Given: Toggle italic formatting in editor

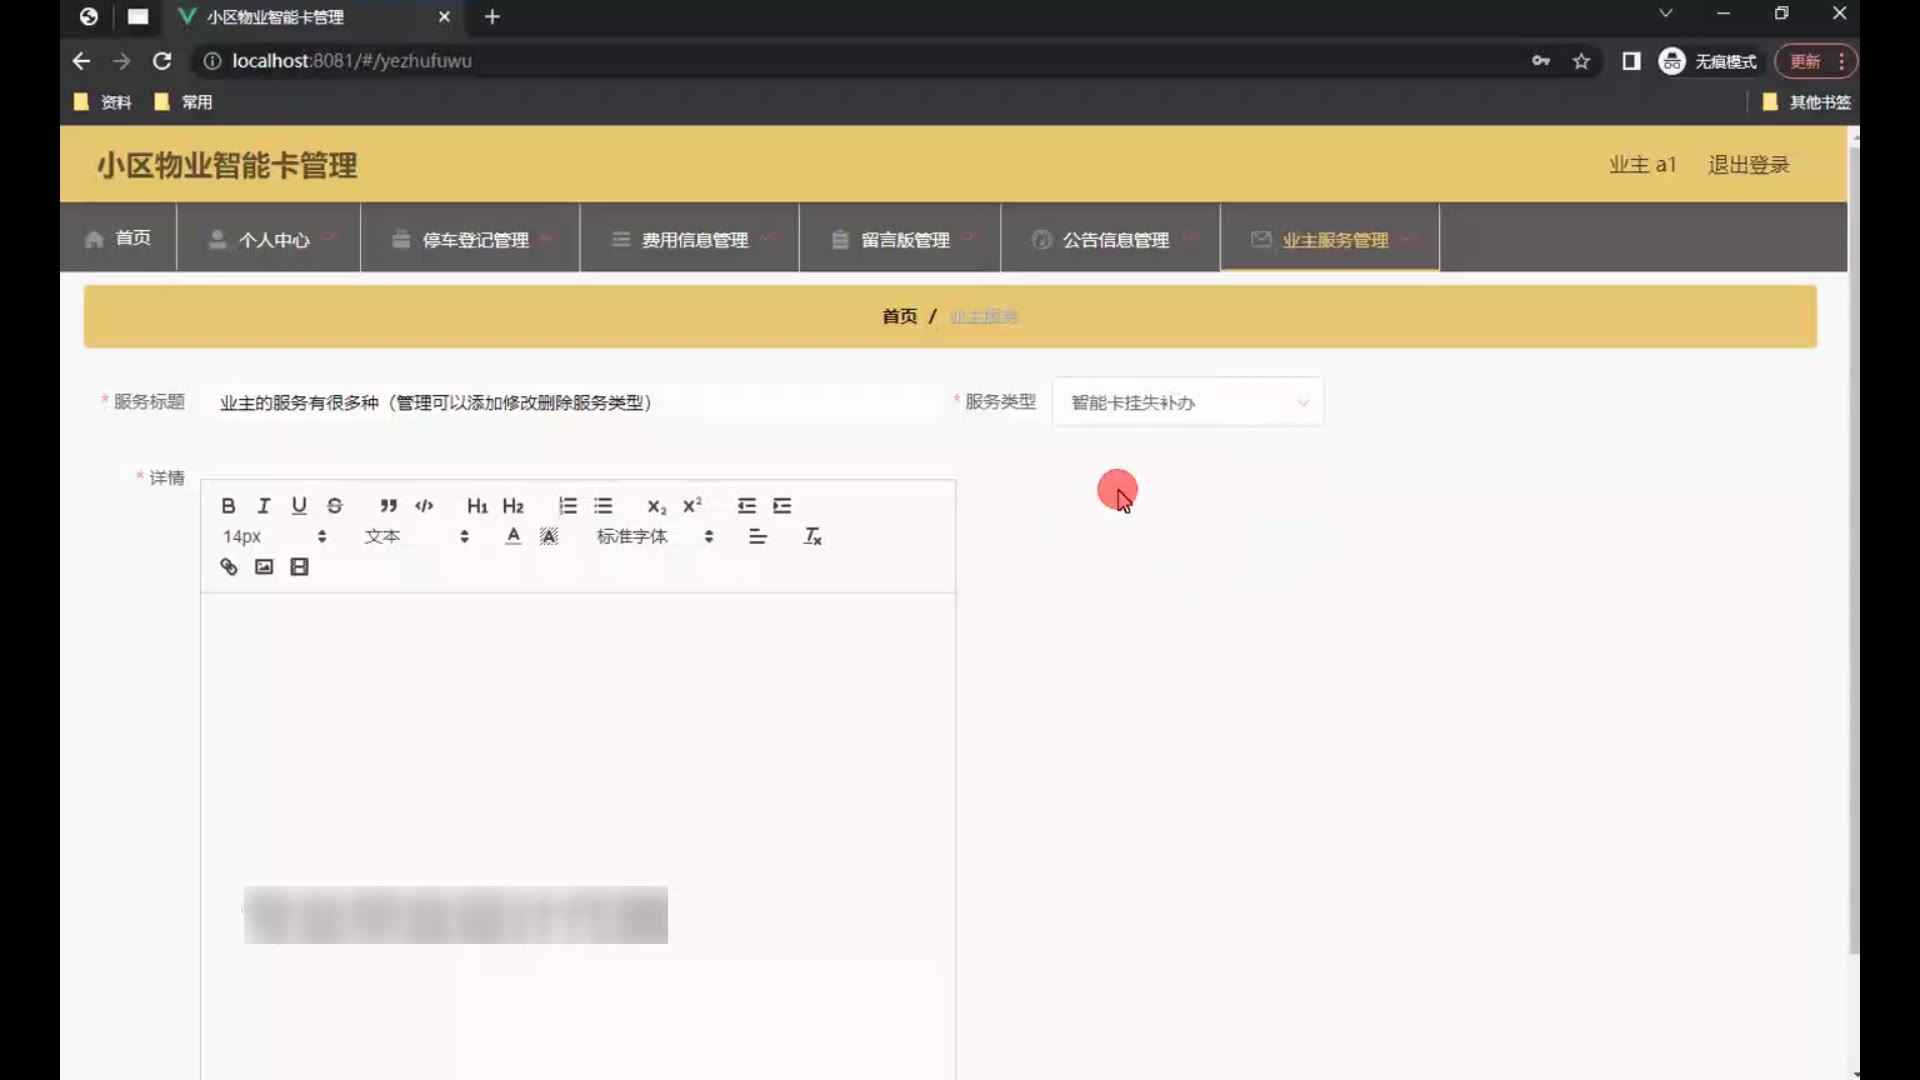Looking at the screenshot, I should click(x=264, y=506).
